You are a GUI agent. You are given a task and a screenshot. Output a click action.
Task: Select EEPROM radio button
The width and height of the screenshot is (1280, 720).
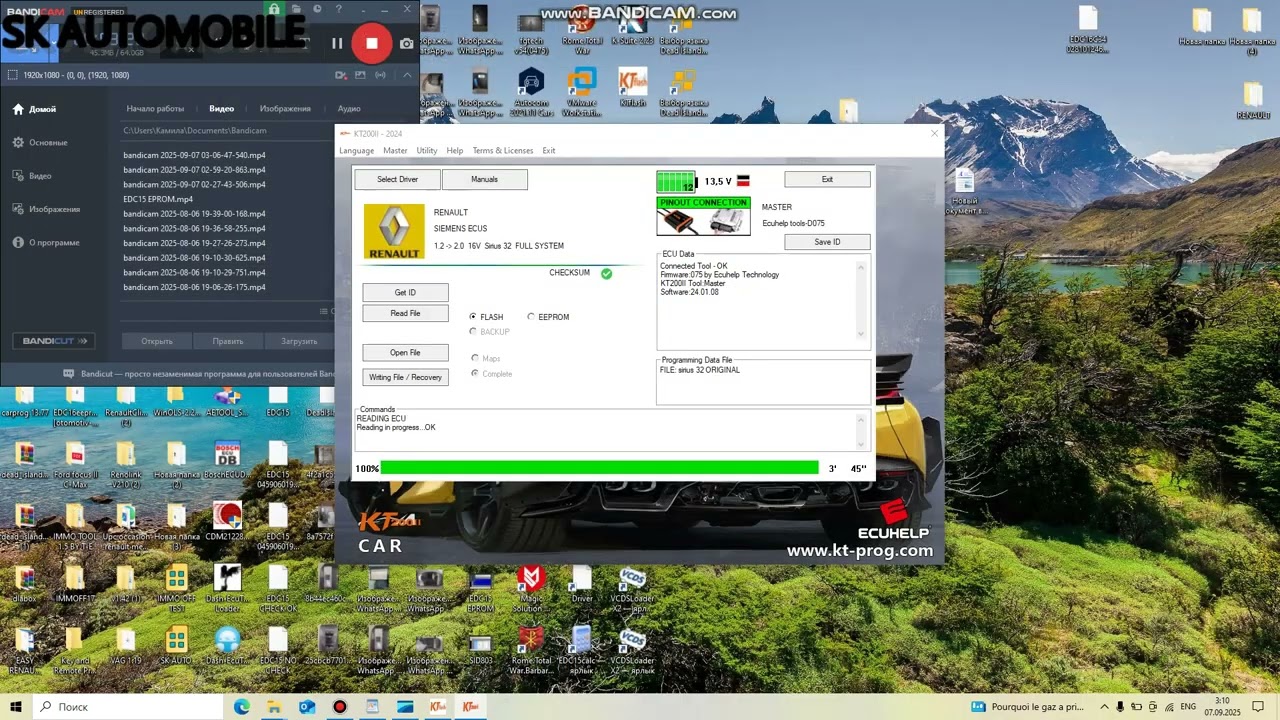click(531, 317)
